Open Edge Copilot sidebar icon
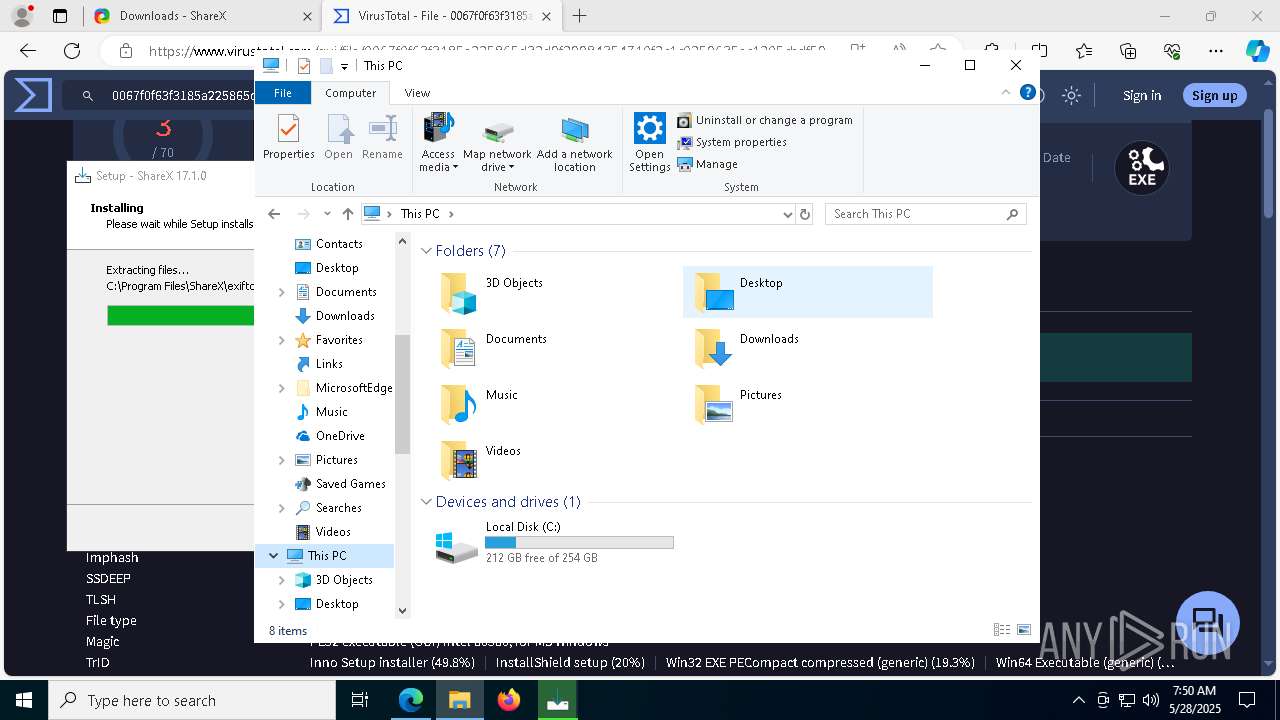Screen dimensions: 1280x720 (1257, 51)
